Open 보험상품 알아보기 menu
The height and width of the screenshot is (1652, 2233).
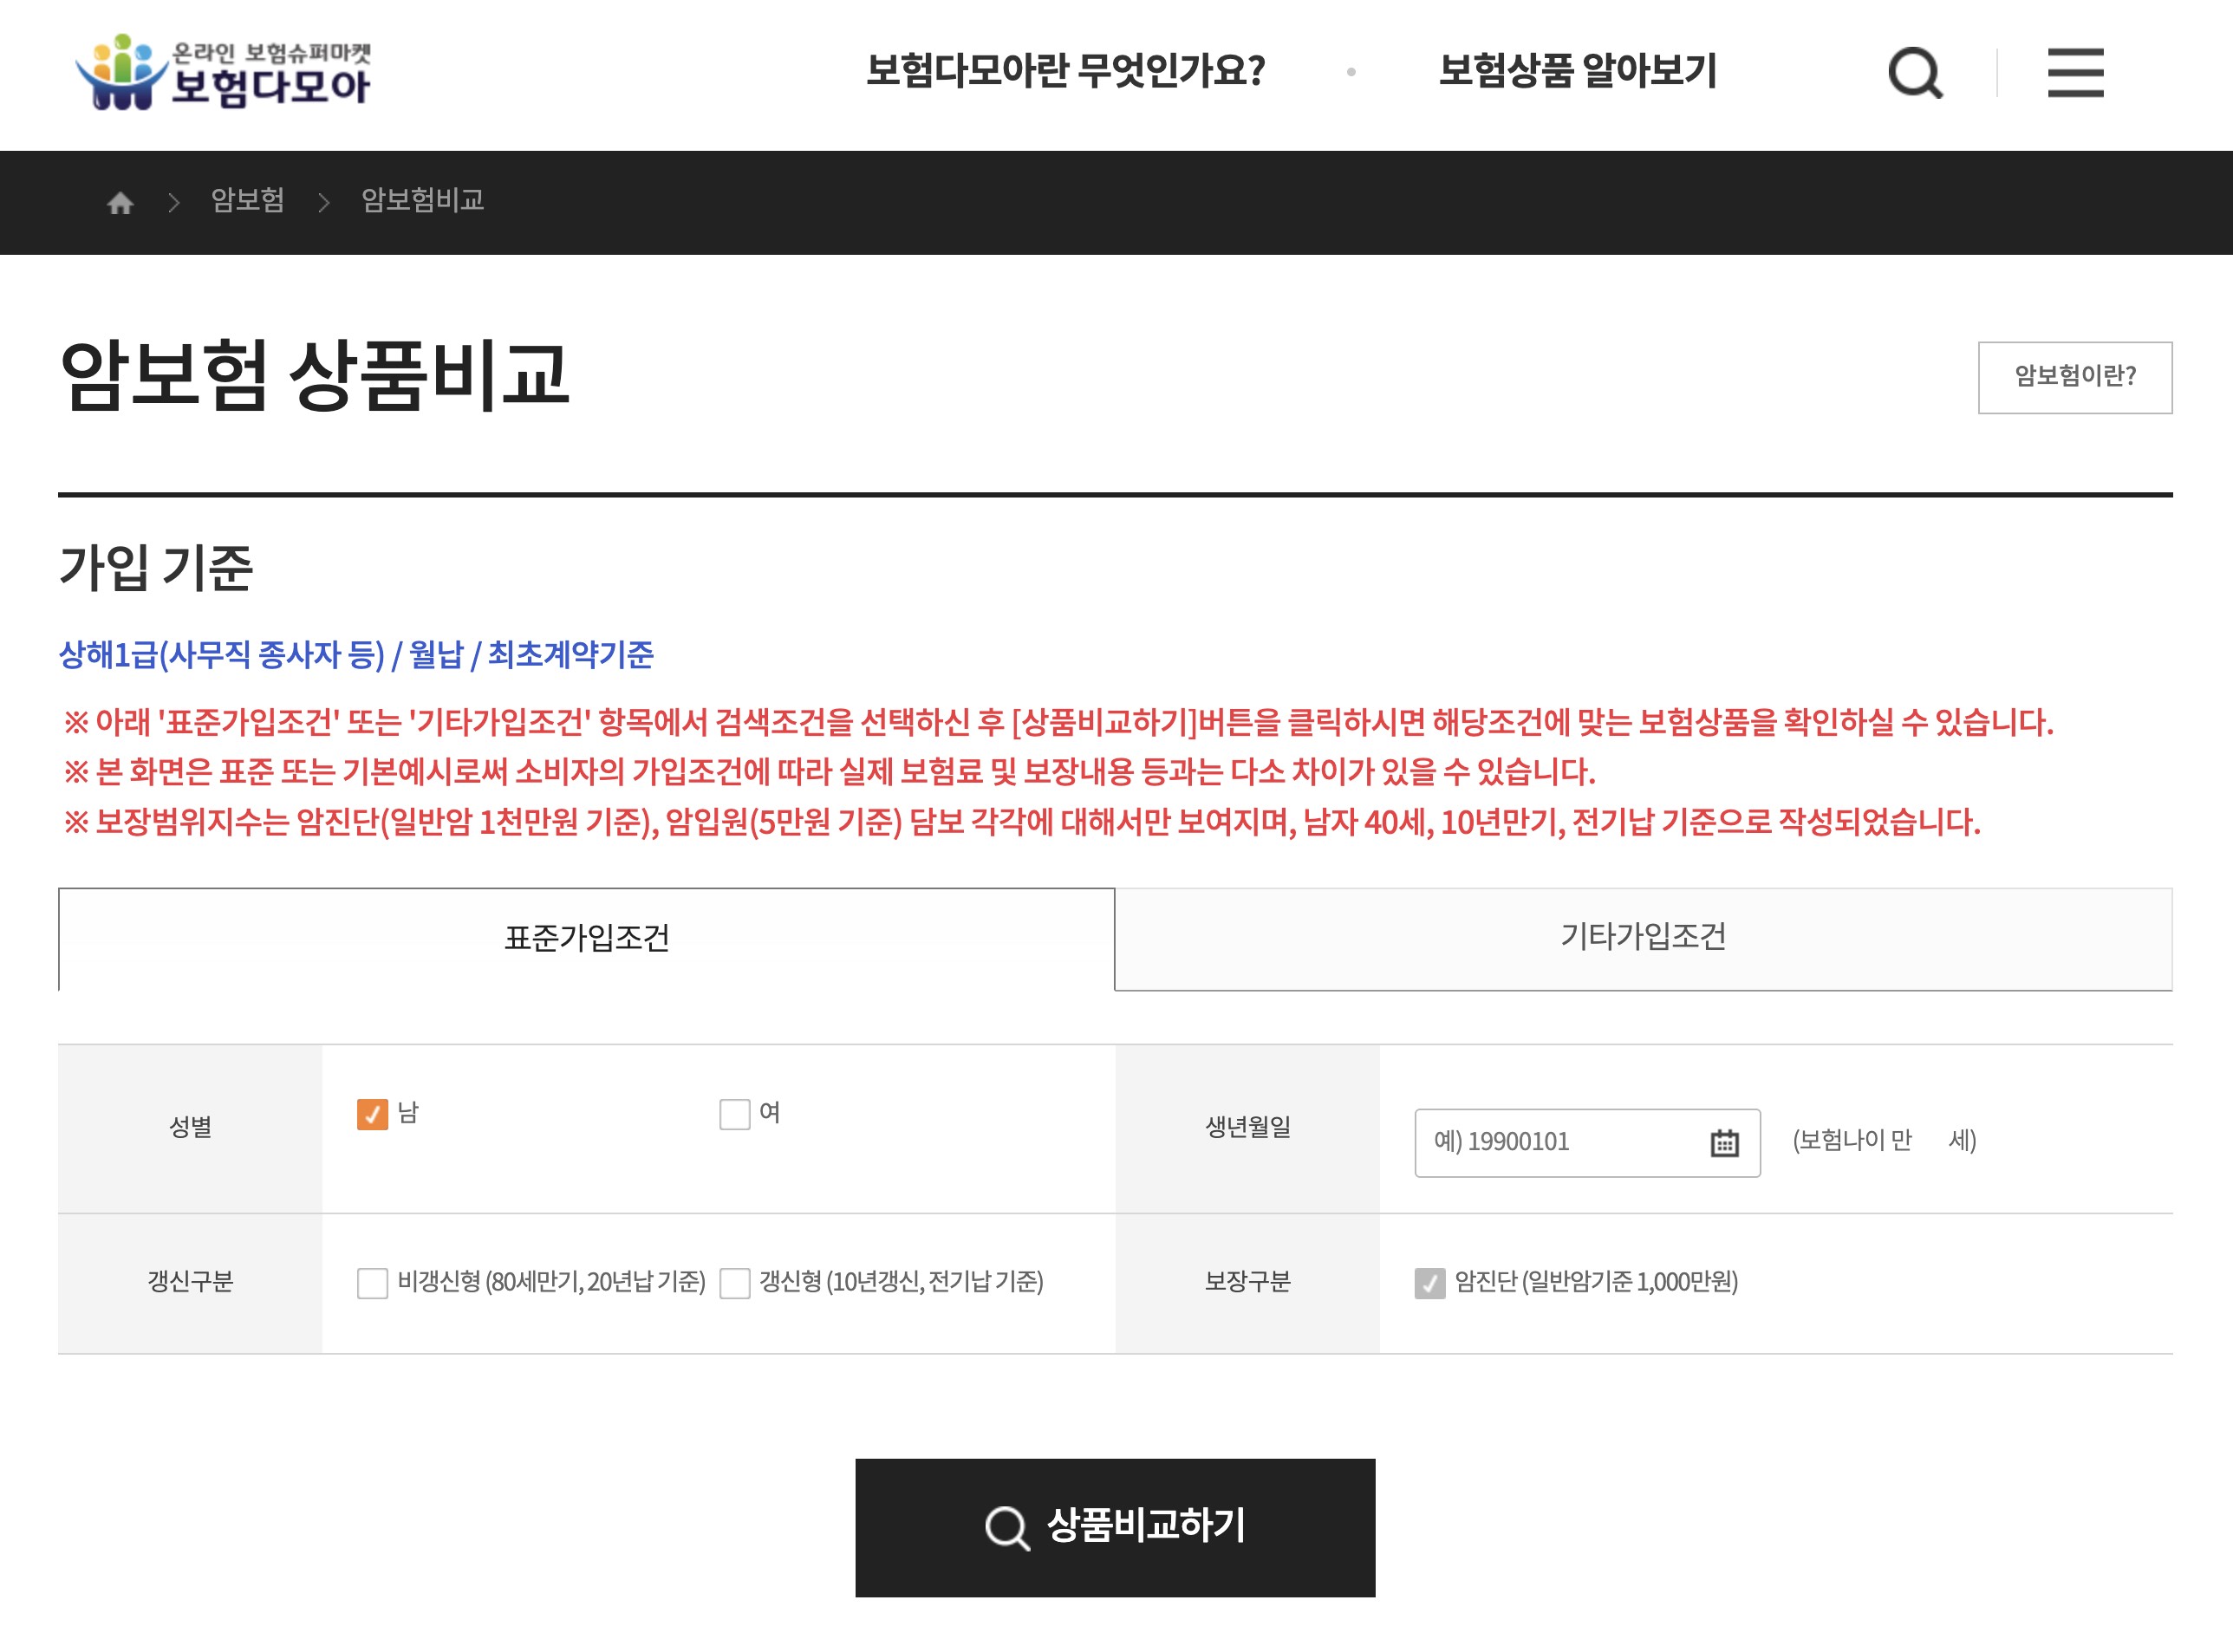coord(1577,71)
